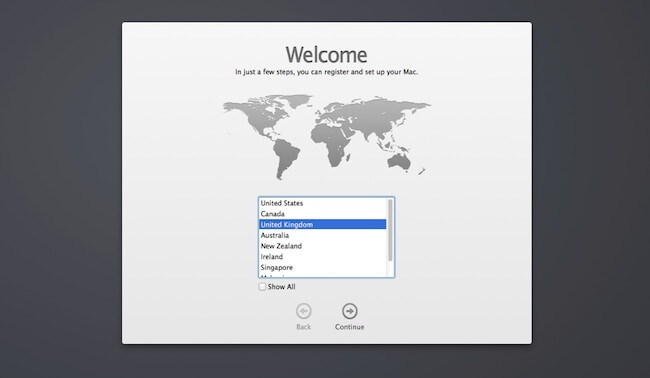
Task: Select Australia in country list
Action: click(323, 235)
